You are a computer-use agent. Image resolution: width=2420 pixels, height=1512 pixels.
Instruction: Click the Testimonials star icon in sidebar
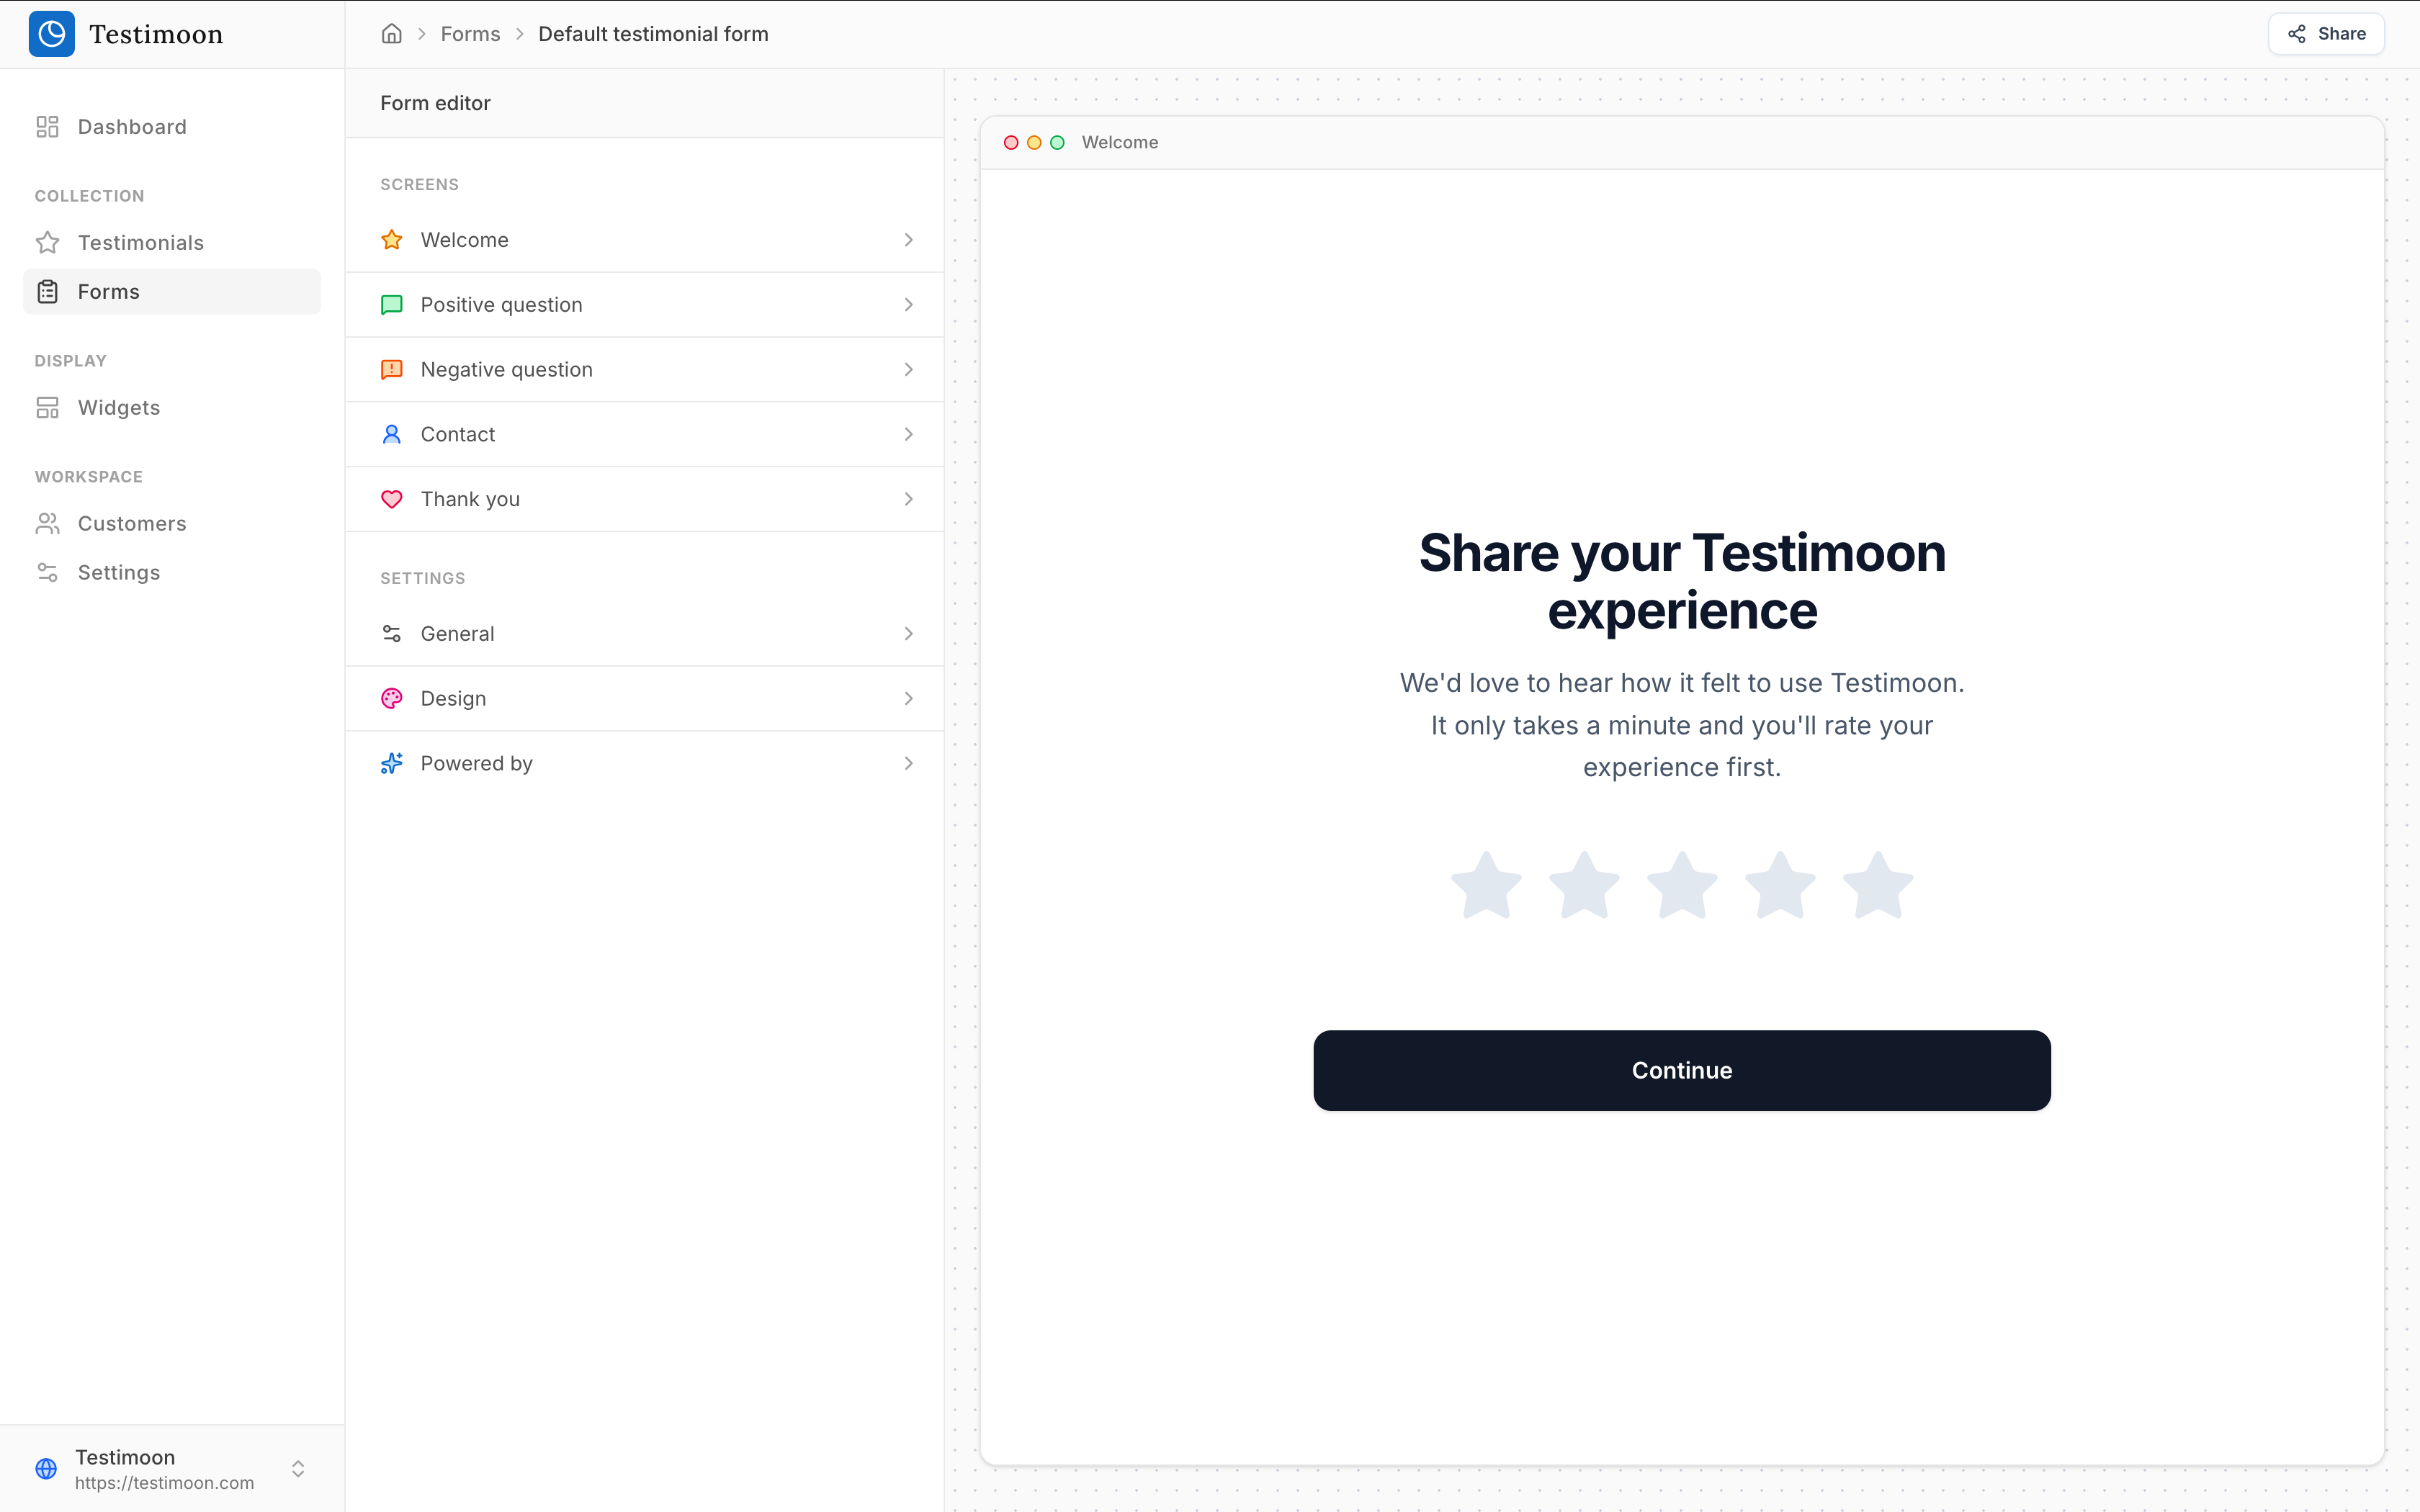[x=47, y=243]
